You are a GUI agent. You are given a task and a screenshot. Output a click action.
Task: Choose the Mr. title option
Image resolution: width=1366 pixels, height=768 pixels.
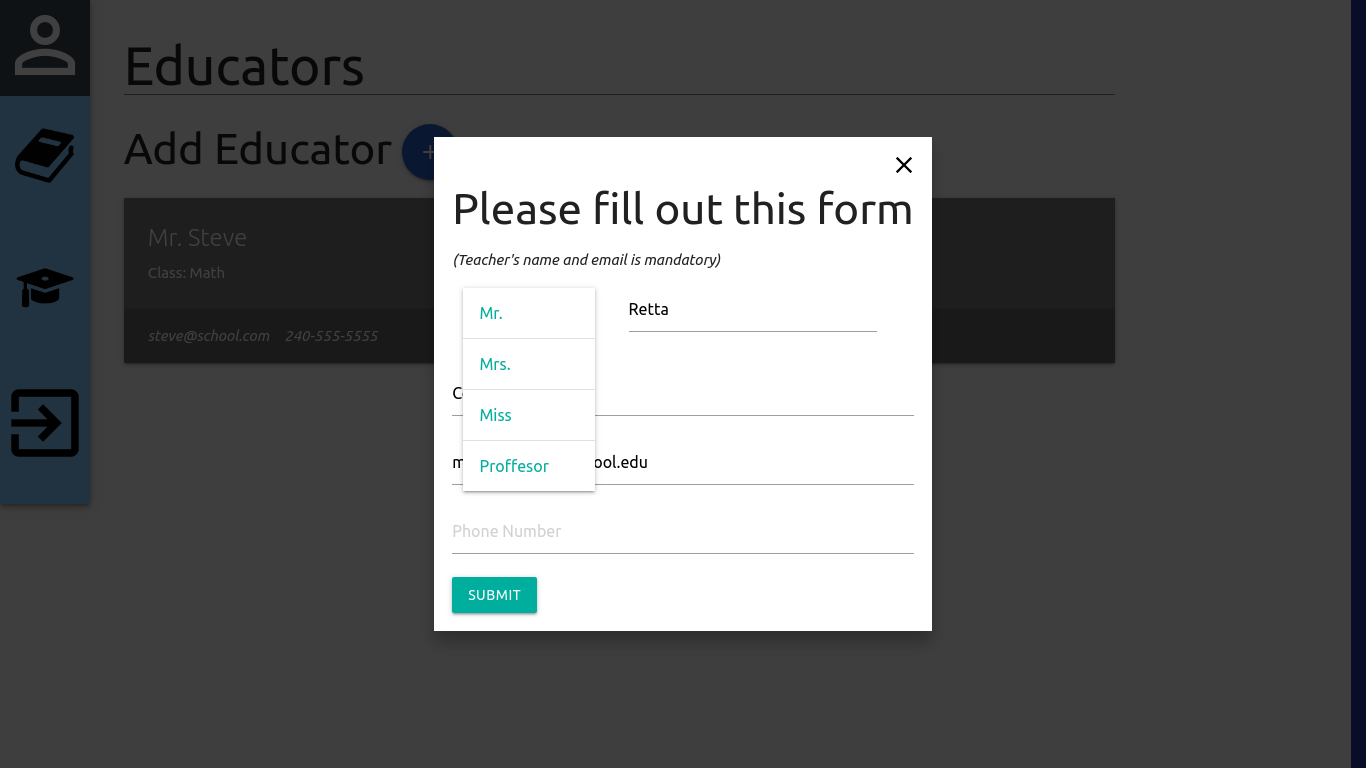tap(529, 313)
